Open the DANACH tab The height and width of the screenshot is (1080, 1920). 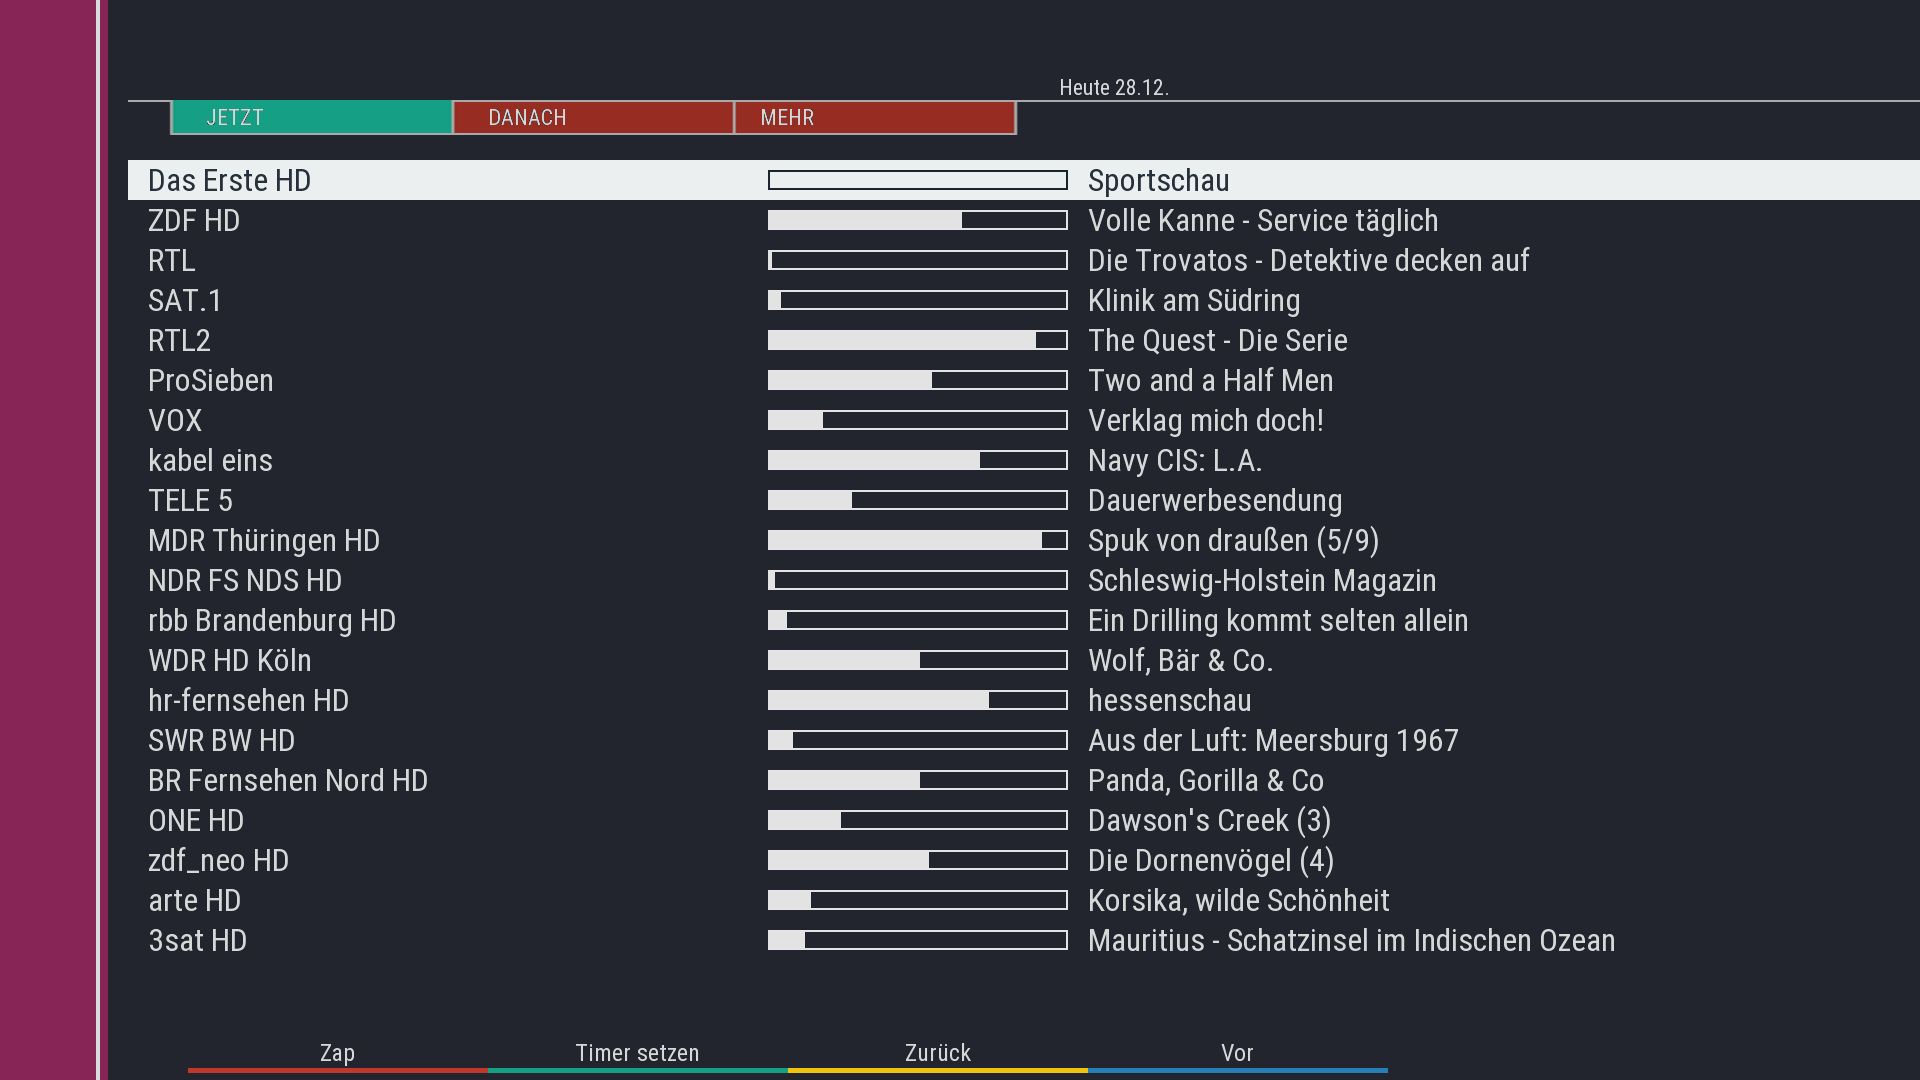(x=593, y=118)
